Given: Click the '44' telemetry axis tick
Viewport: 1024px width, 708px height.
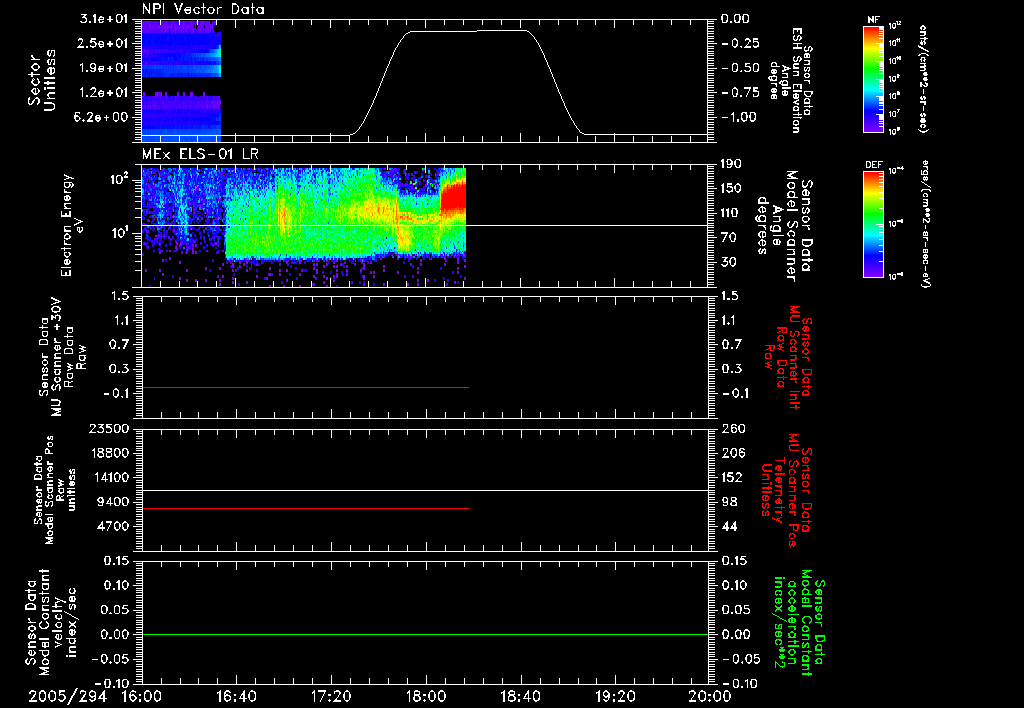Looking at the screenshot, I should [731, 526].
